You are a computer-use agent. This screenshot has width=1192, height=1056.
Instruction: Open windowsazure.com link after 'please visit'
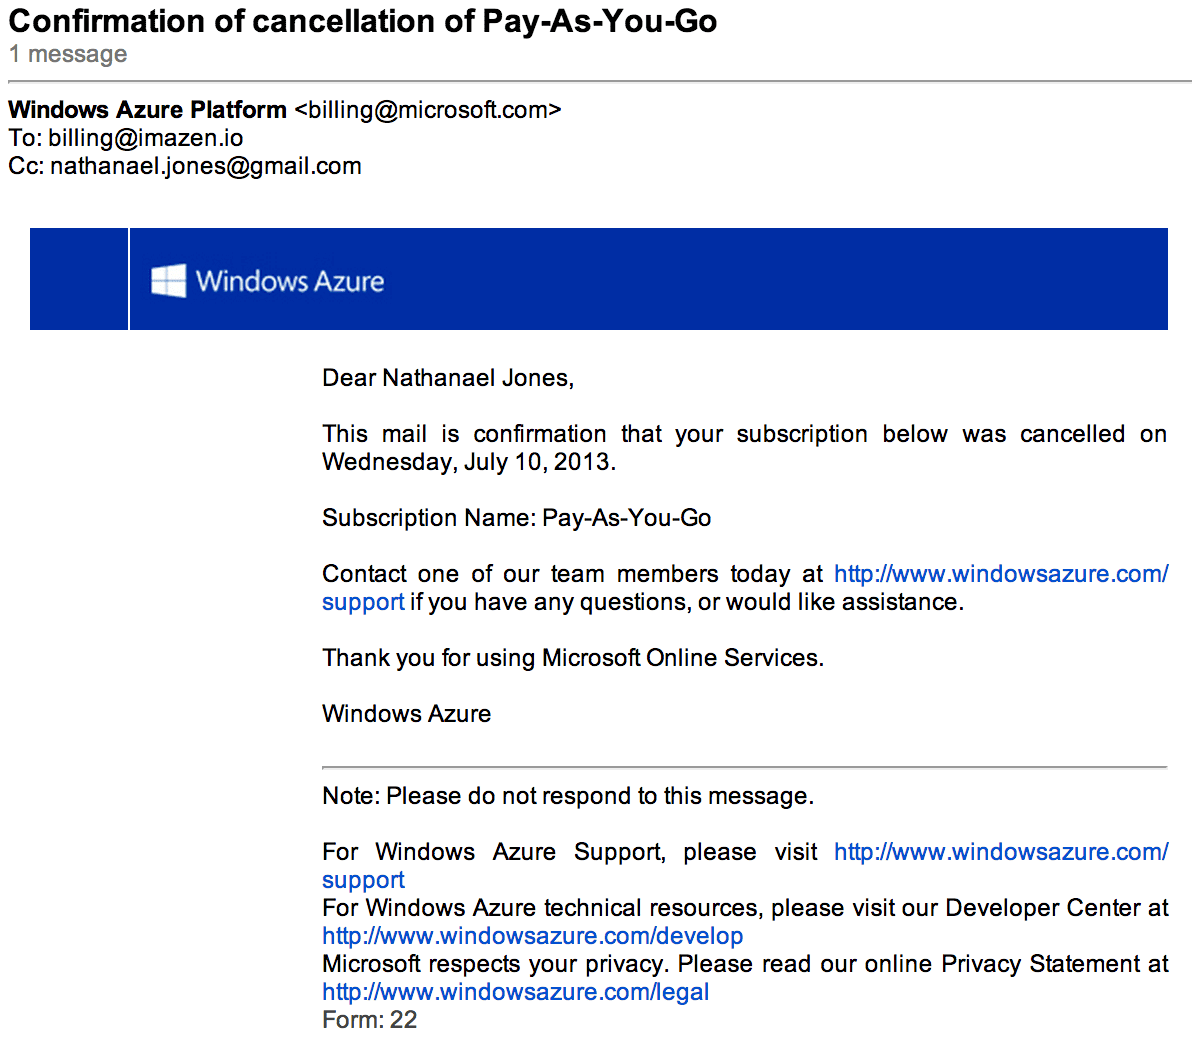click(1000, 852)
